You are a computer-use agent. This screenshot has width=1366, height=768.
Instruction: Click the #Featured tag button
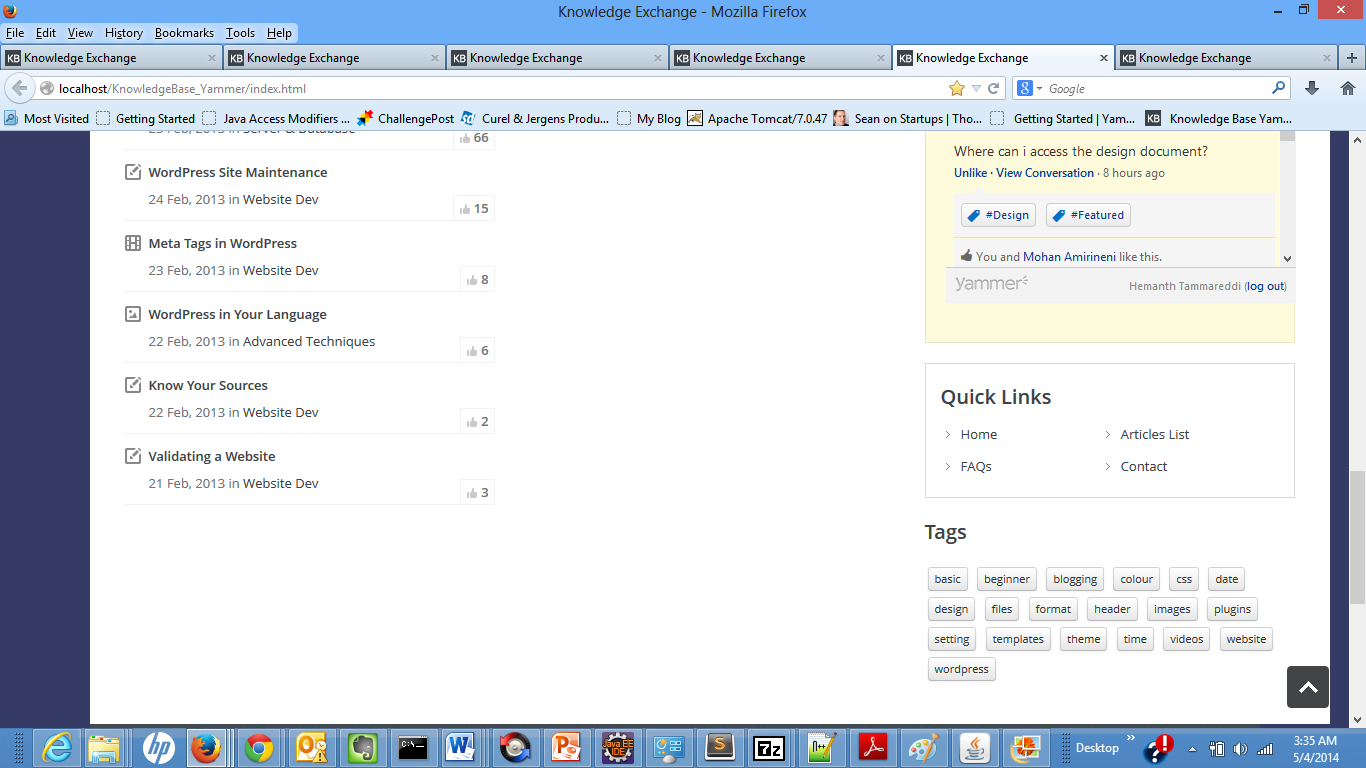pos(1089,215)
